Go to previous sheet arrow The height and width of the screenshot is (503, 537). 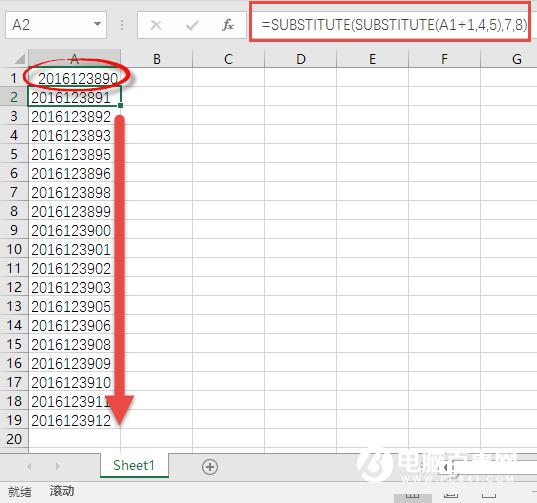point(29,466)
